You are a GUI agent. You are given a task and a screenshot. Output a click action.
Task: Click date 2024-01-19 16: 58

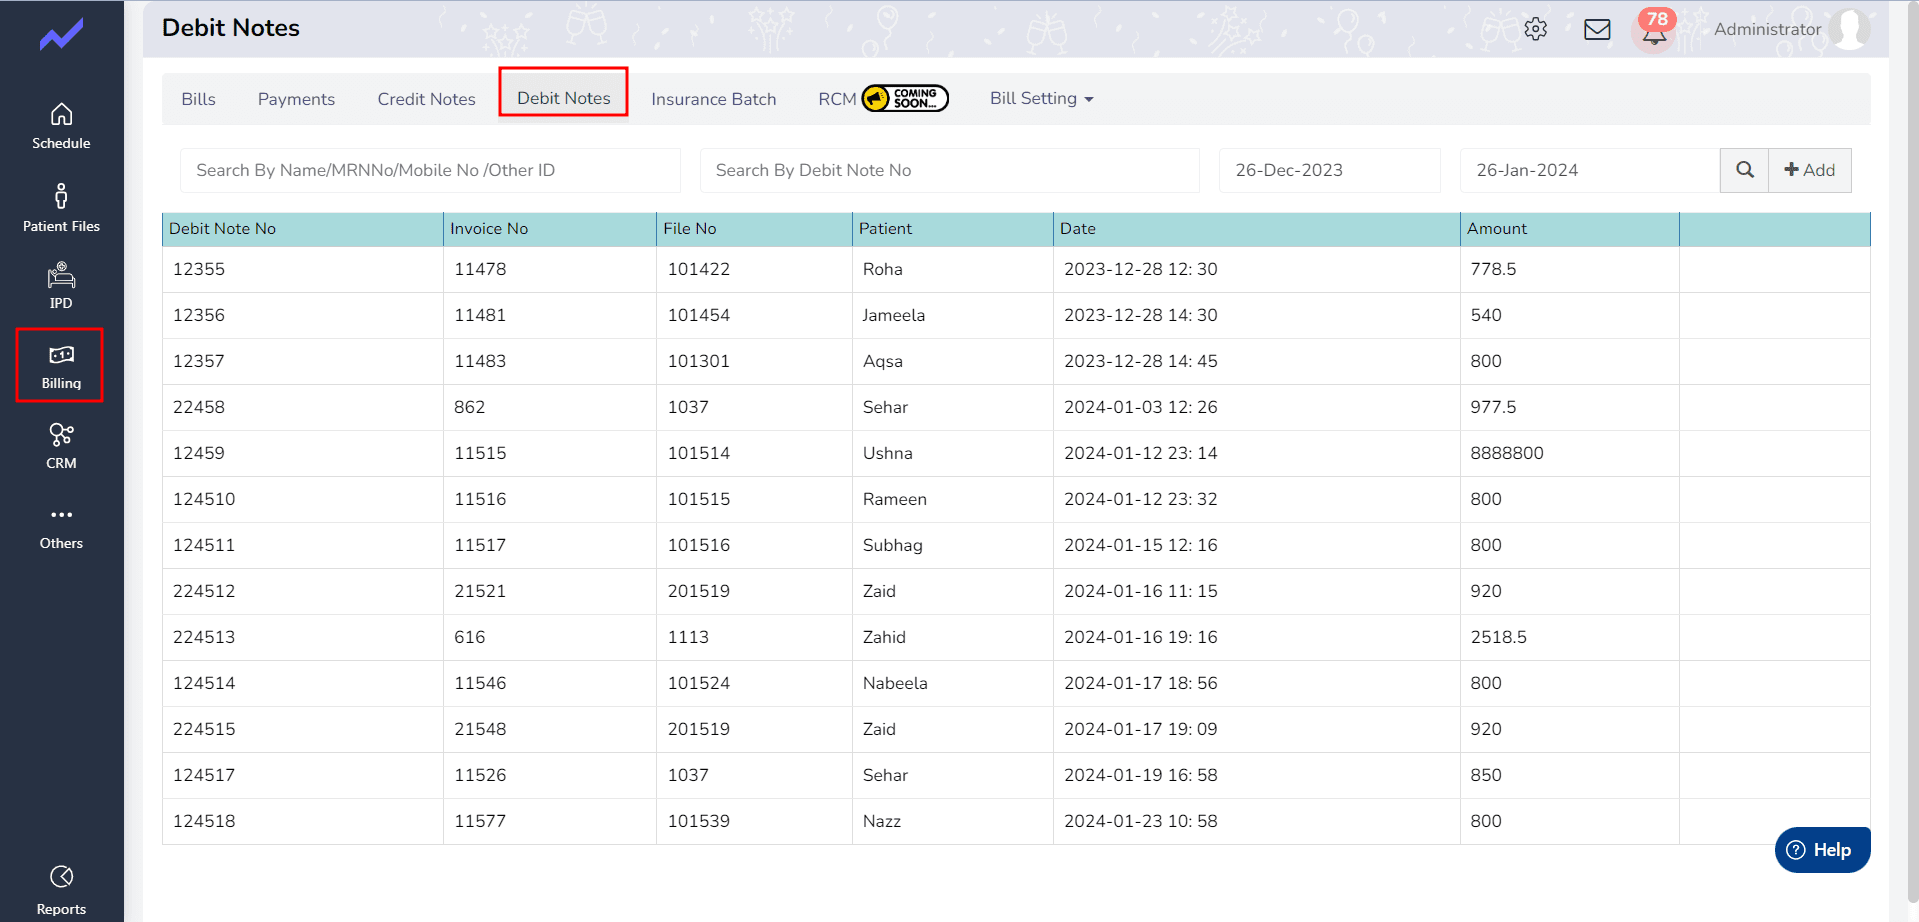pyautogui.click(x=1141, y=775)
